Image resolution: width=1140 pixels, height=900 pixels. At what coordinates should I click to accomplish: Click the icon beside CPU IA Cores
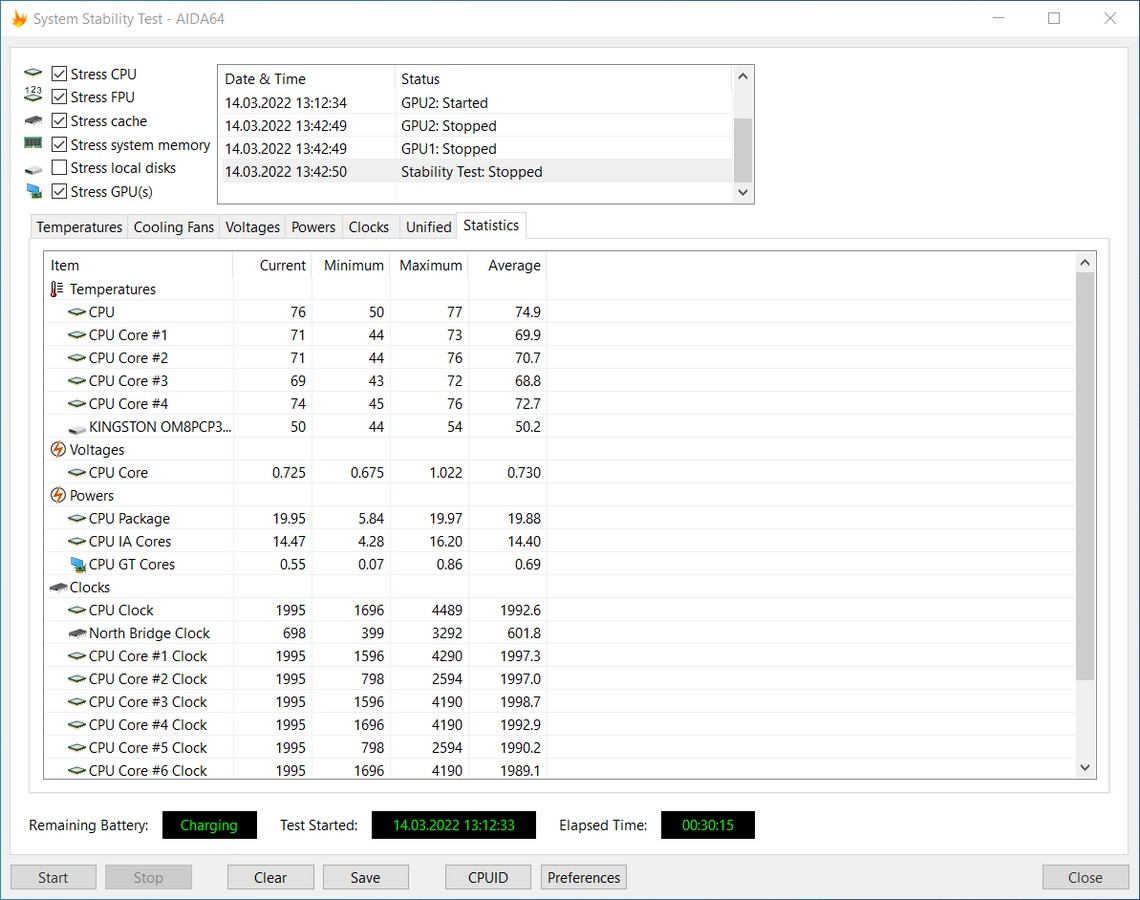click(x=77, y=542)
